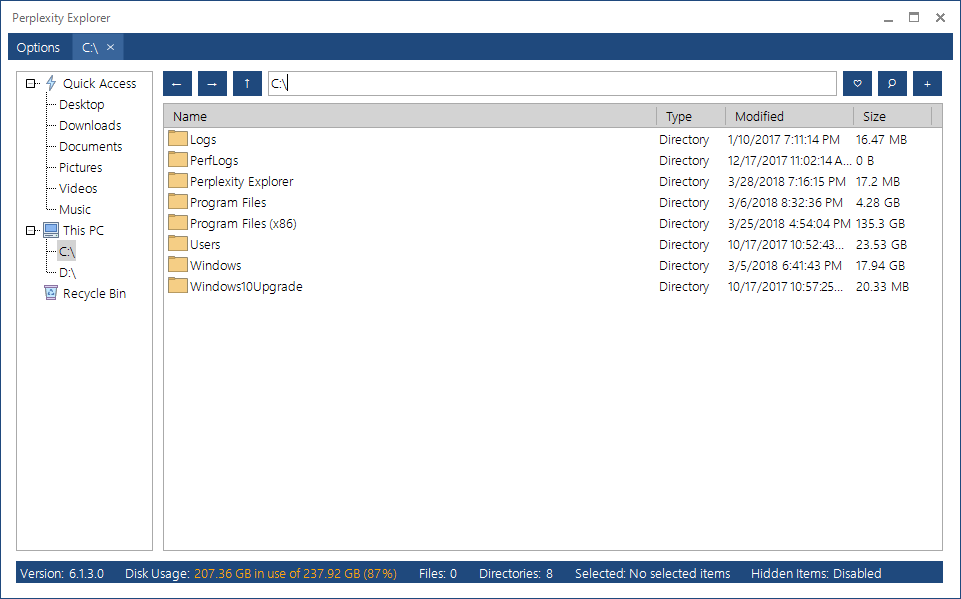The height and width of the screenshot is (599, 961).
Task: Open Music in Quick Access
Action: coord(75,210)
